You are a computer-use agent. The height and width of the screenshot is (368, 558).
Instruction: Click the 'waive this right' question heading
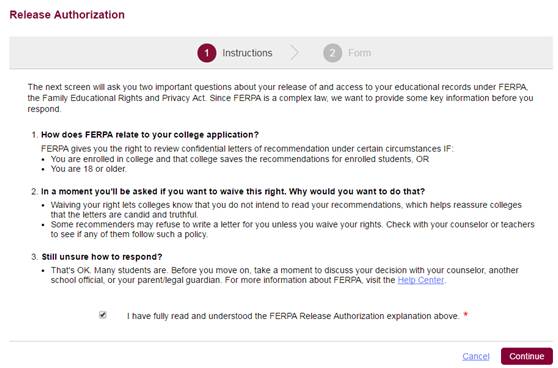coord(233,191)
